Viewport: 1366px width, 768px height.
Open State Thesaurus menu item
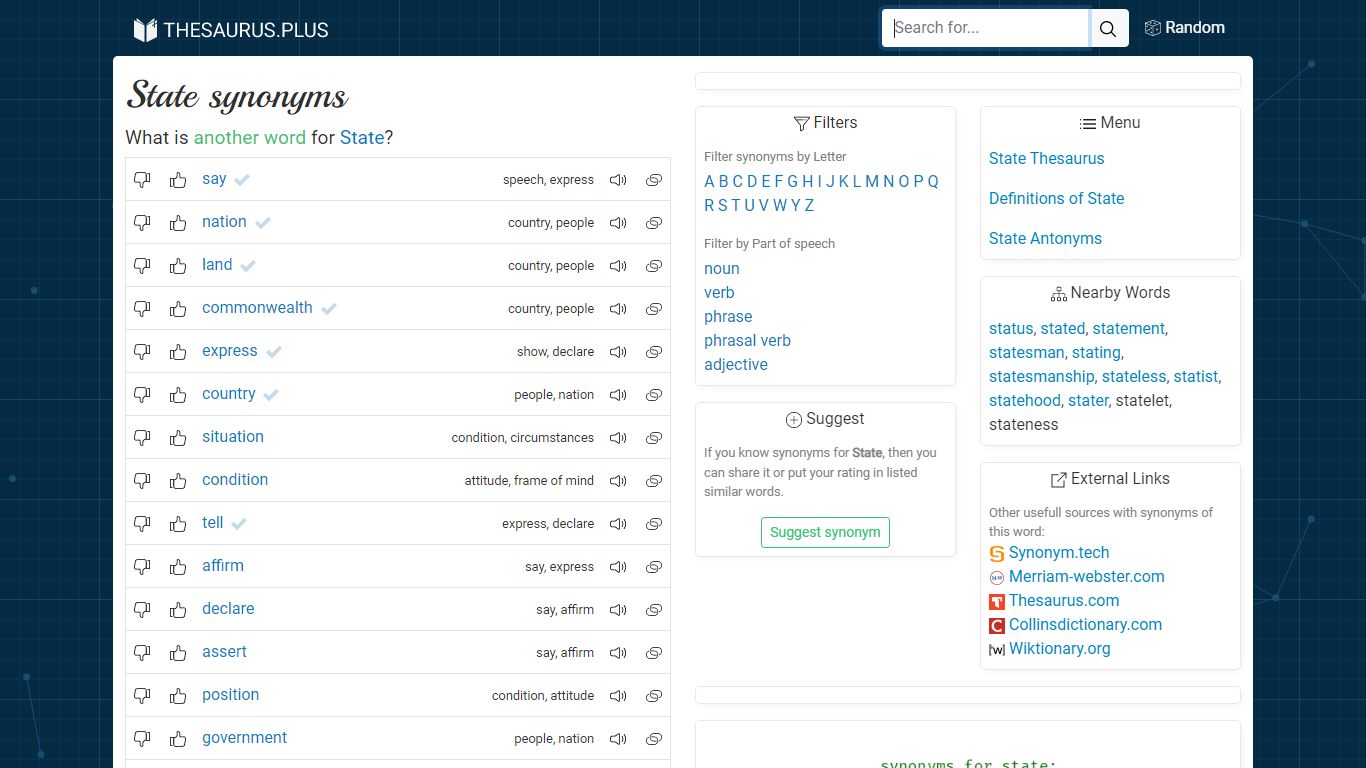pos(1046,158)
